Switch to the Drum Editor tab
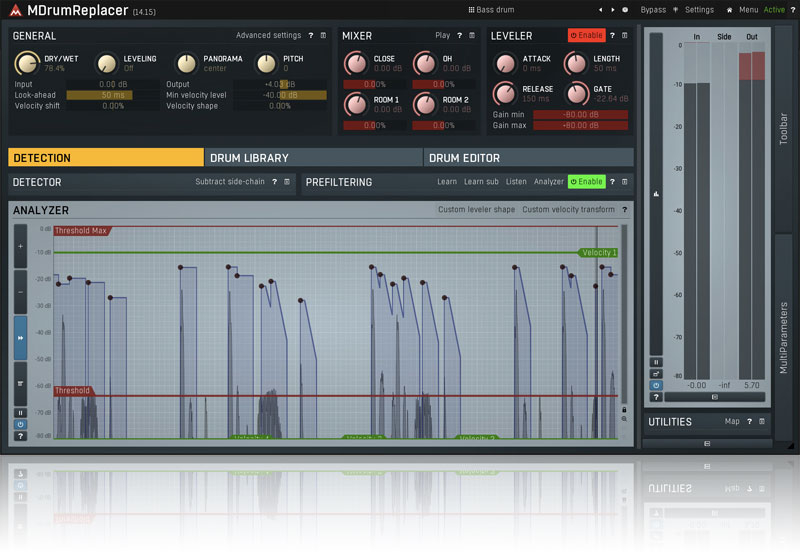This screenshot has height=555, width=800. [x=528, y=157]
